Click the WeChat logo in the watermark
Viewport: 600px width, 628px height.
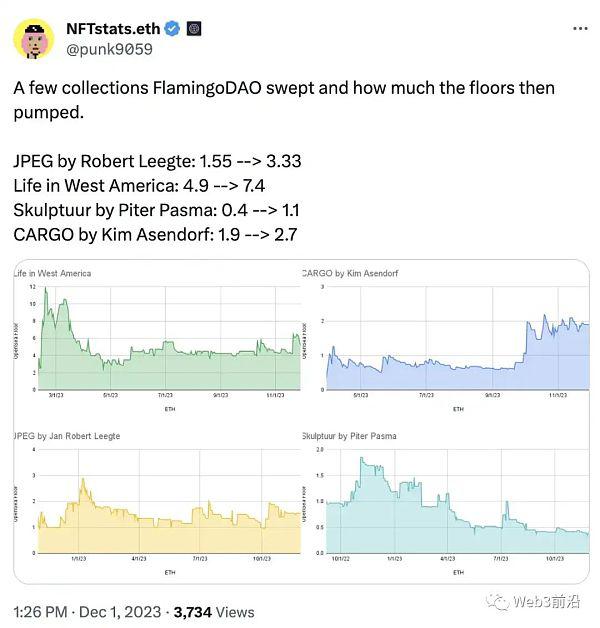[x=497, y=602]
